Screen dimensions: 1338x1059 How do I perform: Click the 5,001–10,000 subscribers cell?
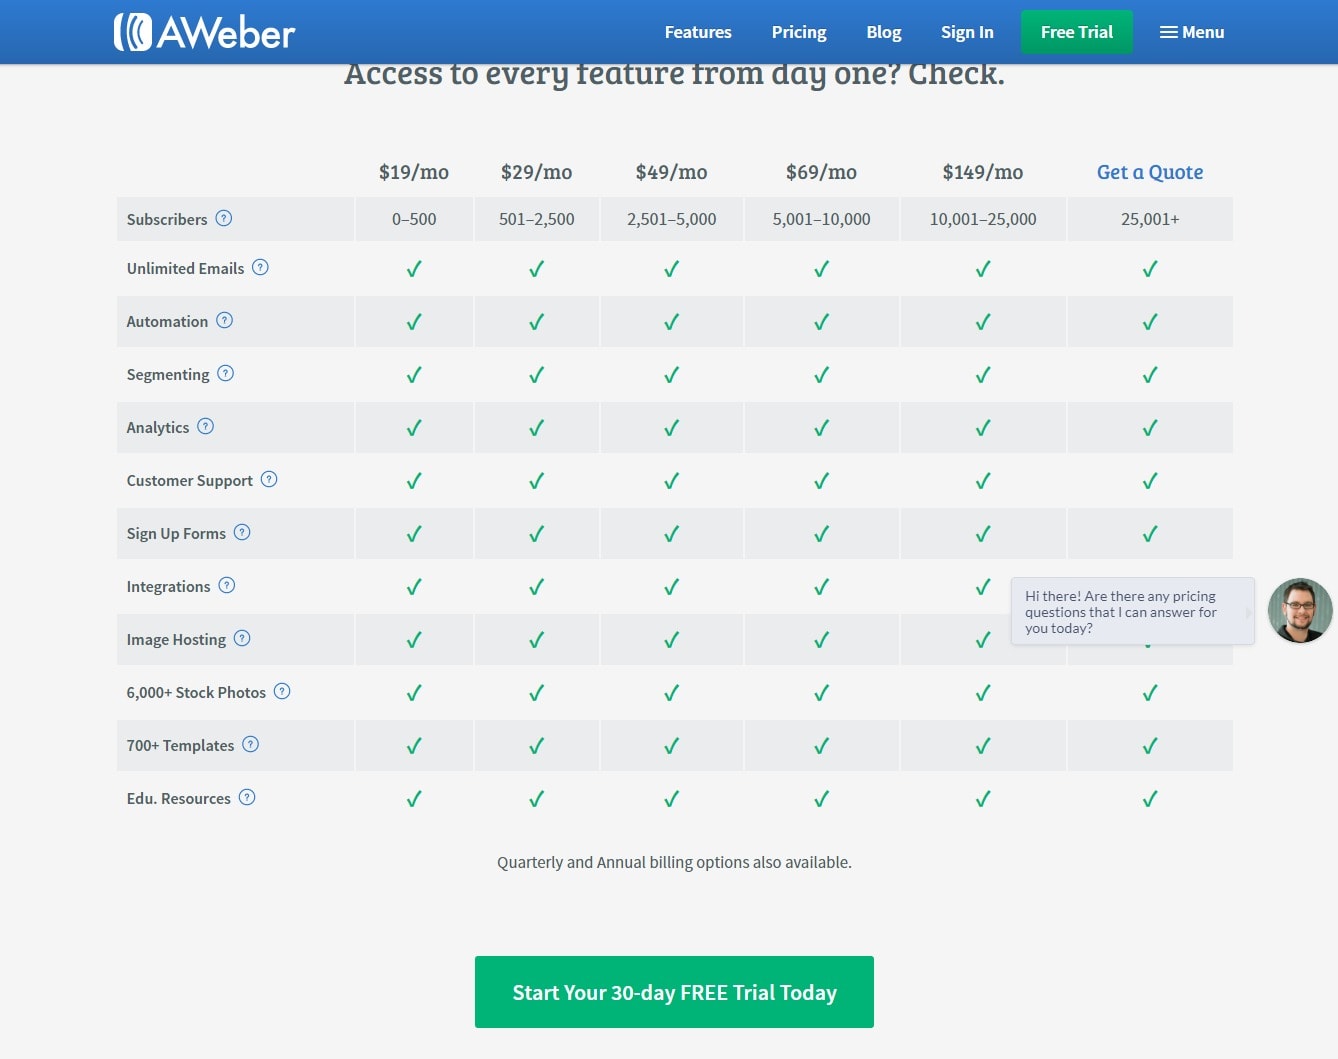[822, 219]
